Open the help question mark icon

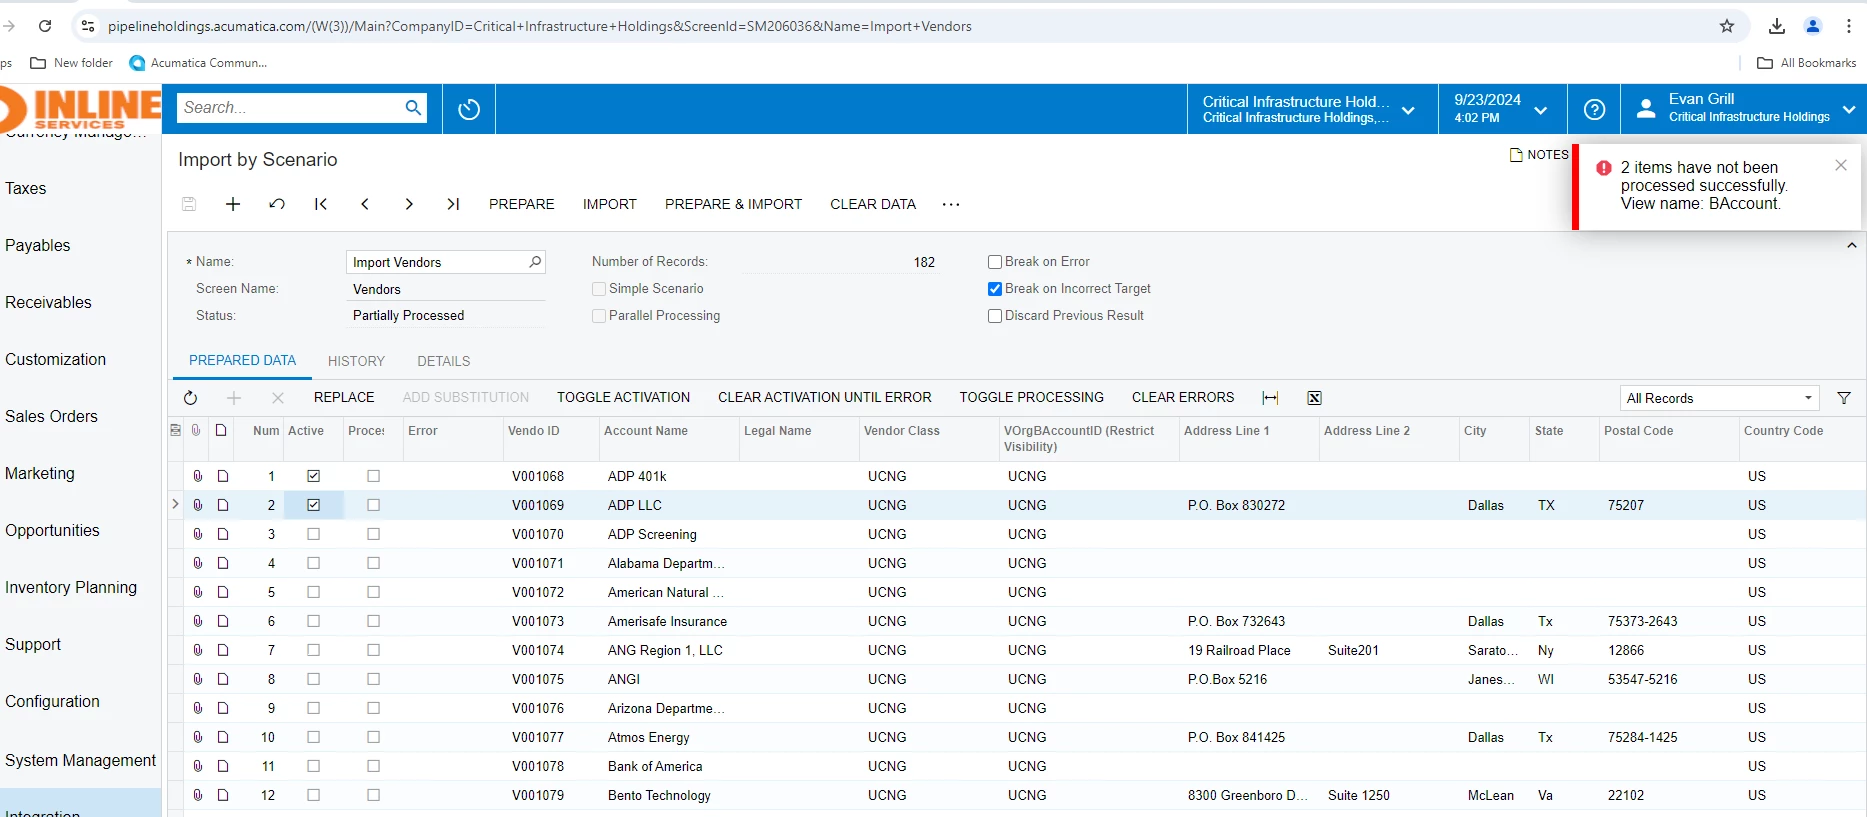pyautogui.click(x=1595, y=109)
